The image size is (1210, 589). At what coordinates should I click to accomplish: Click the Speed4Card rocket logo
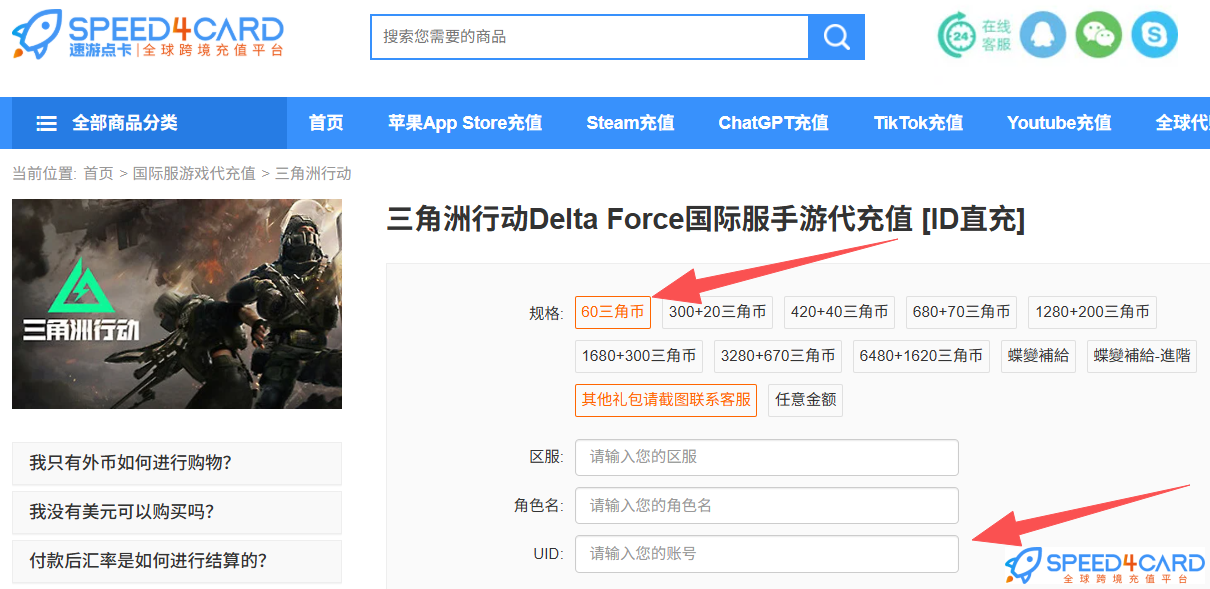148,34
